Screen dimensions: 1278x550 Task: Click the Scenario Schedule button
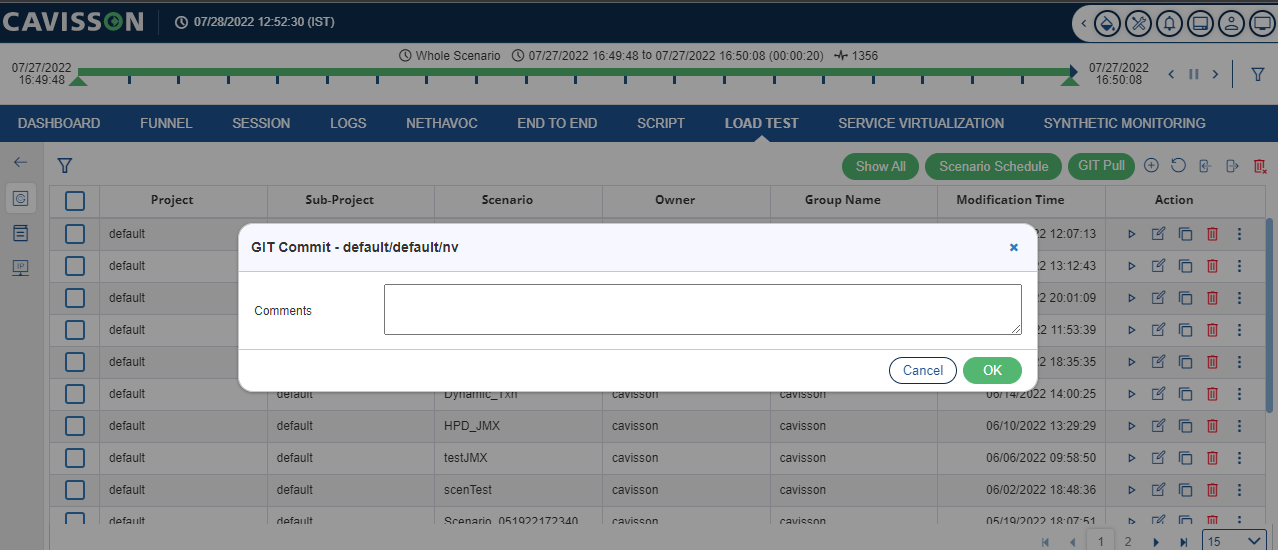(x=993, y=166)
